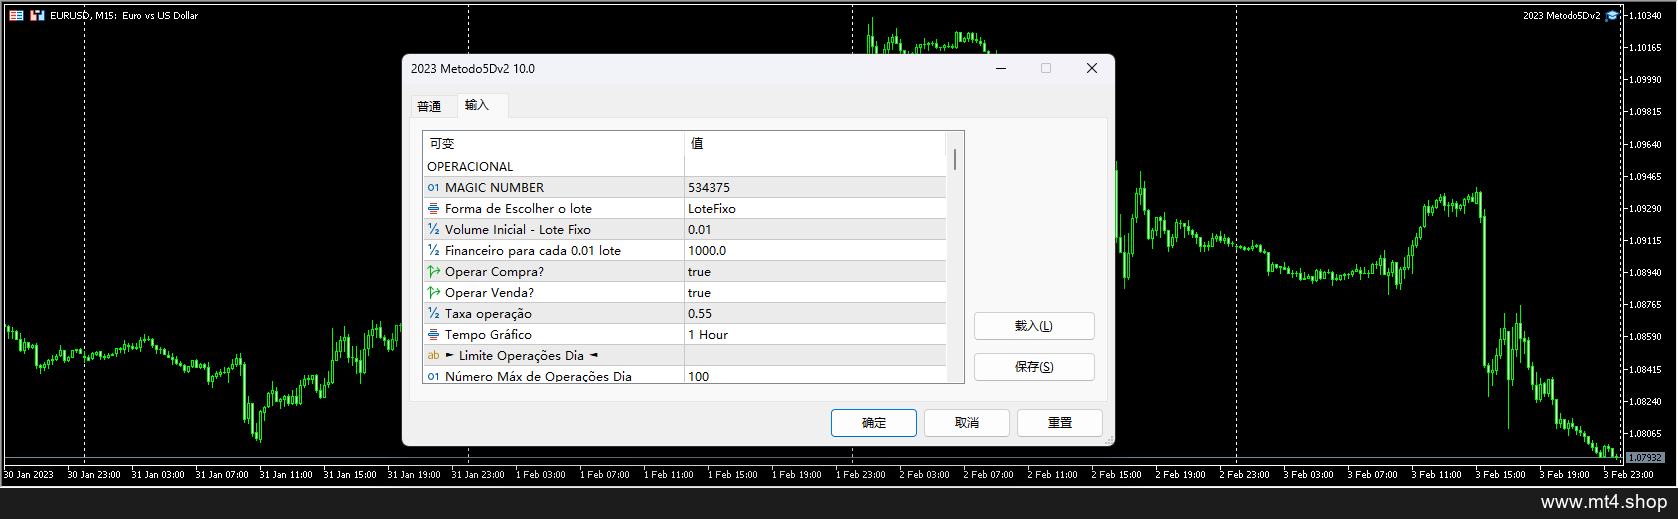Select the Taxa operação label
Image resolution: width=1678 pixels, height=519 pixels.
[488, 313]
